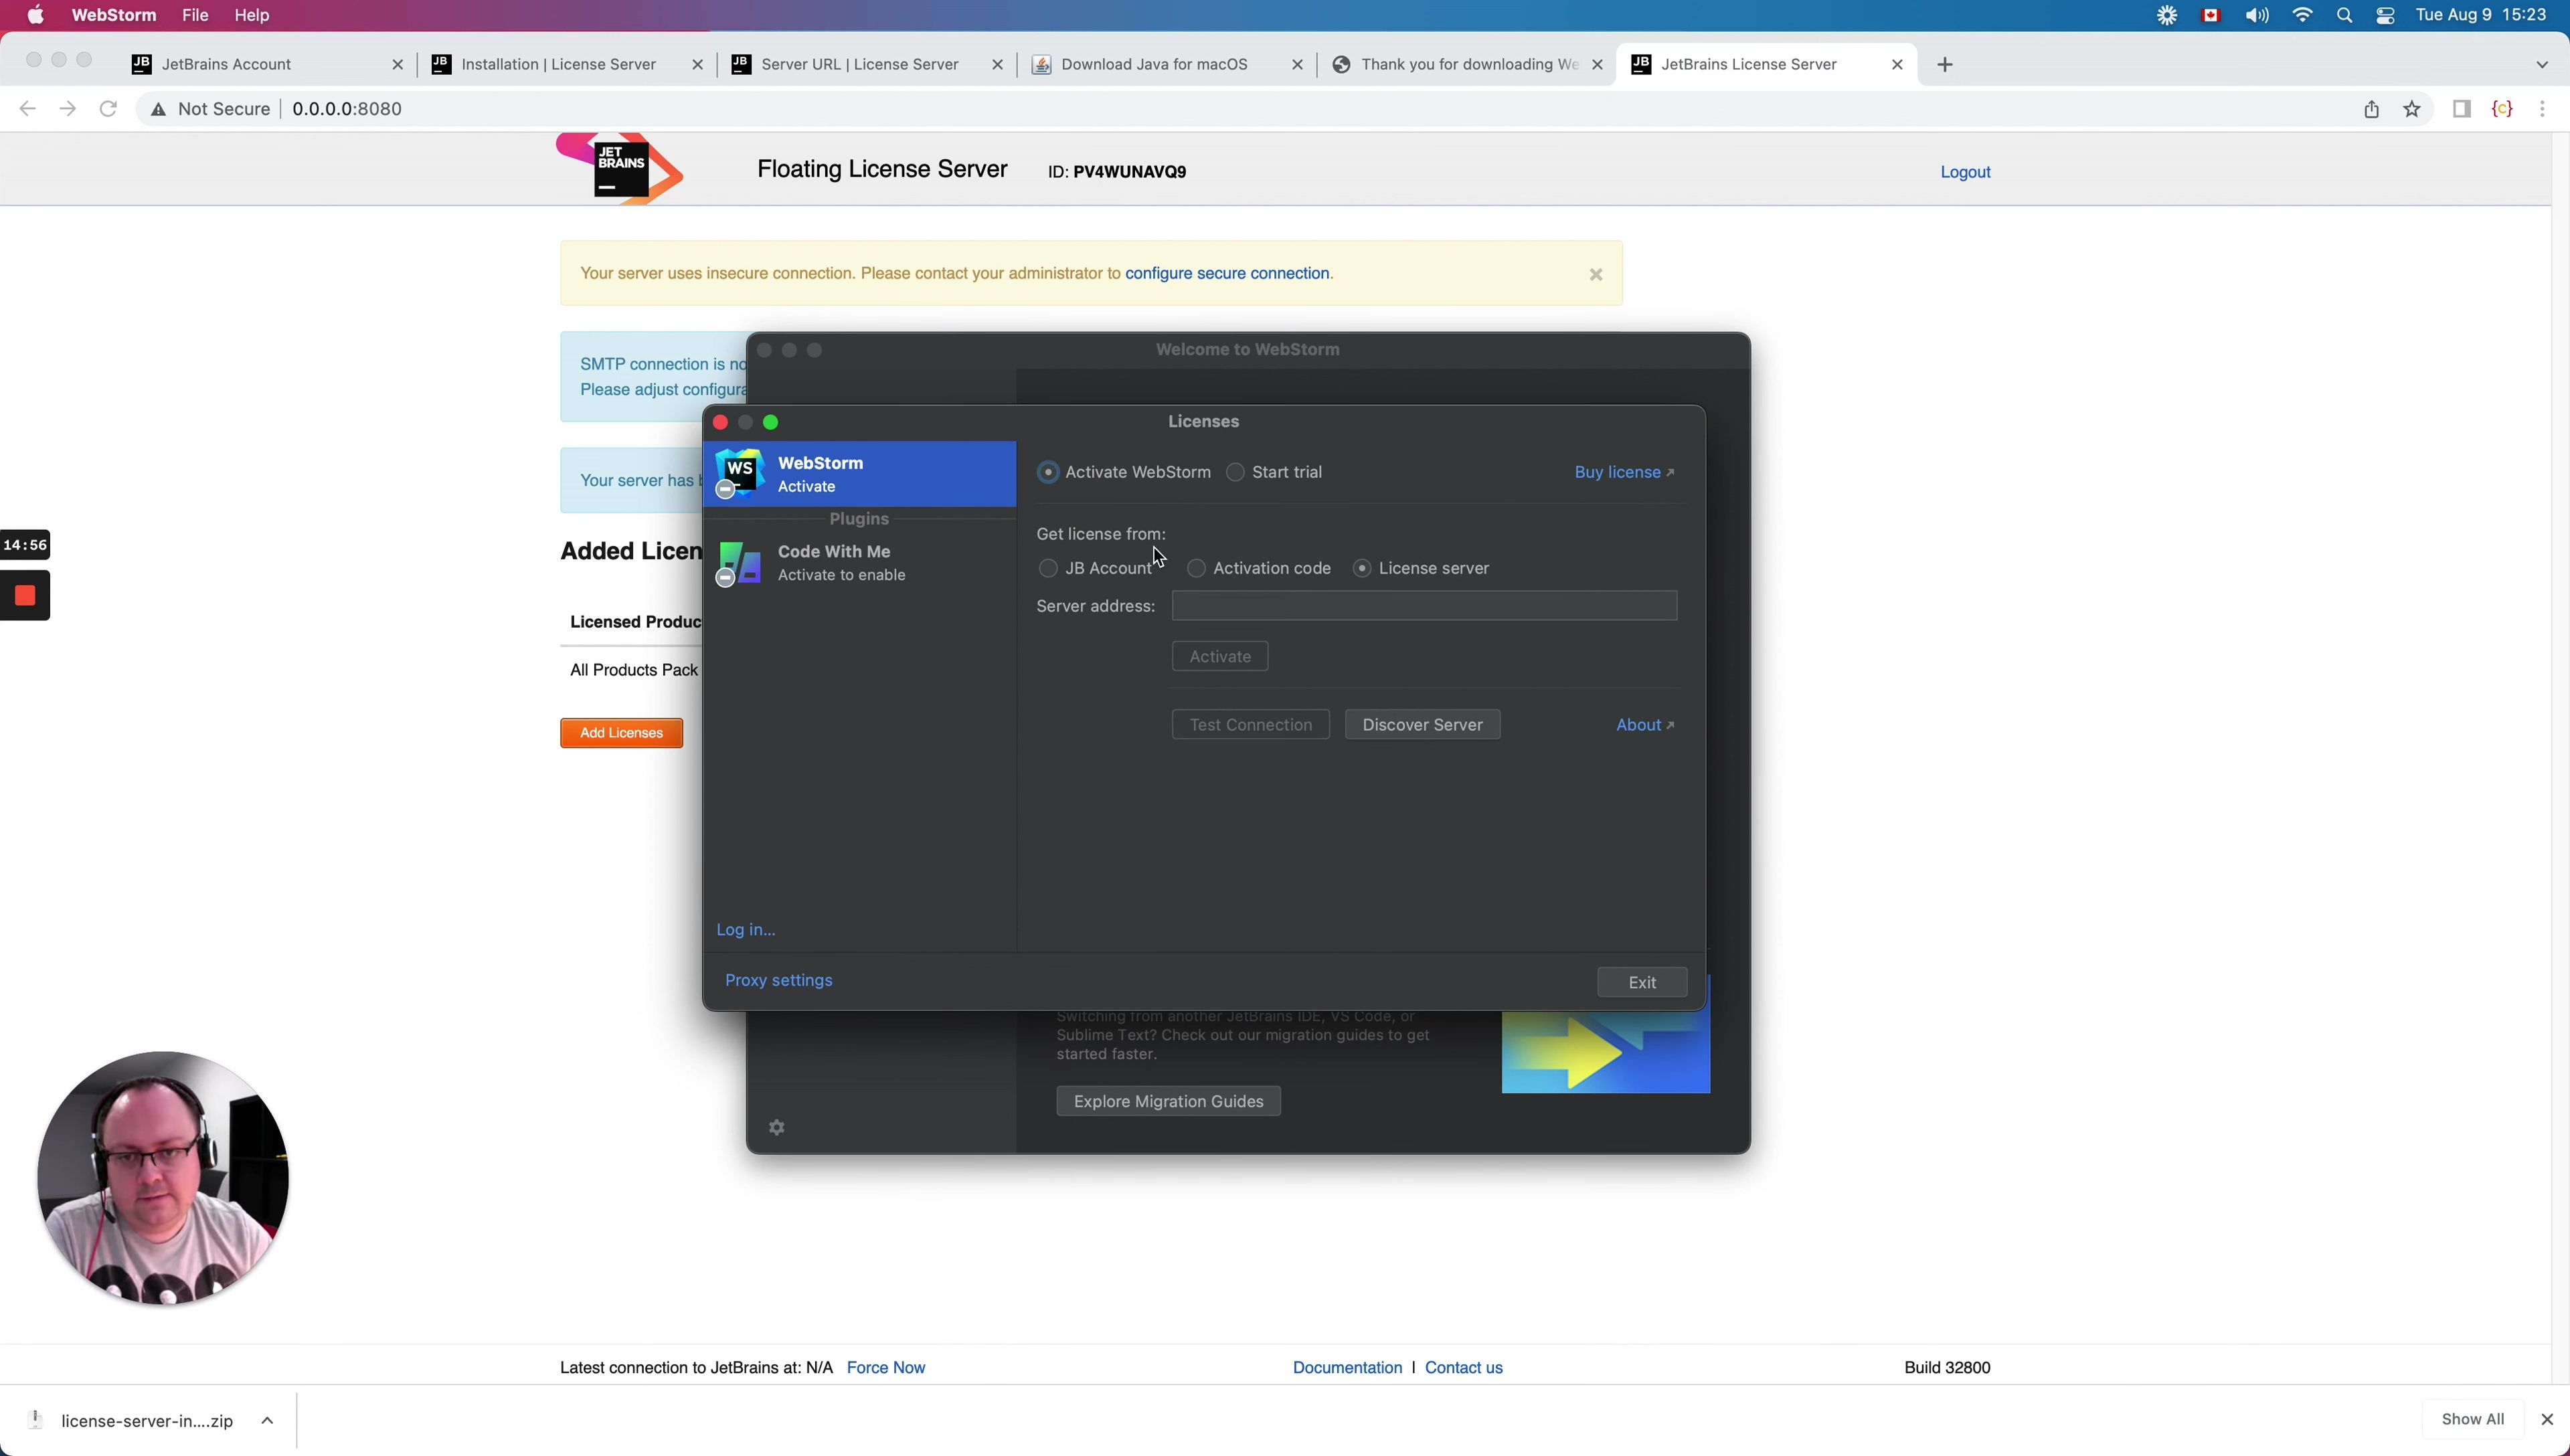Viewport: 2570px width, 1456px height.
Task: Click the Logout link
Action: click(1965, 172)
